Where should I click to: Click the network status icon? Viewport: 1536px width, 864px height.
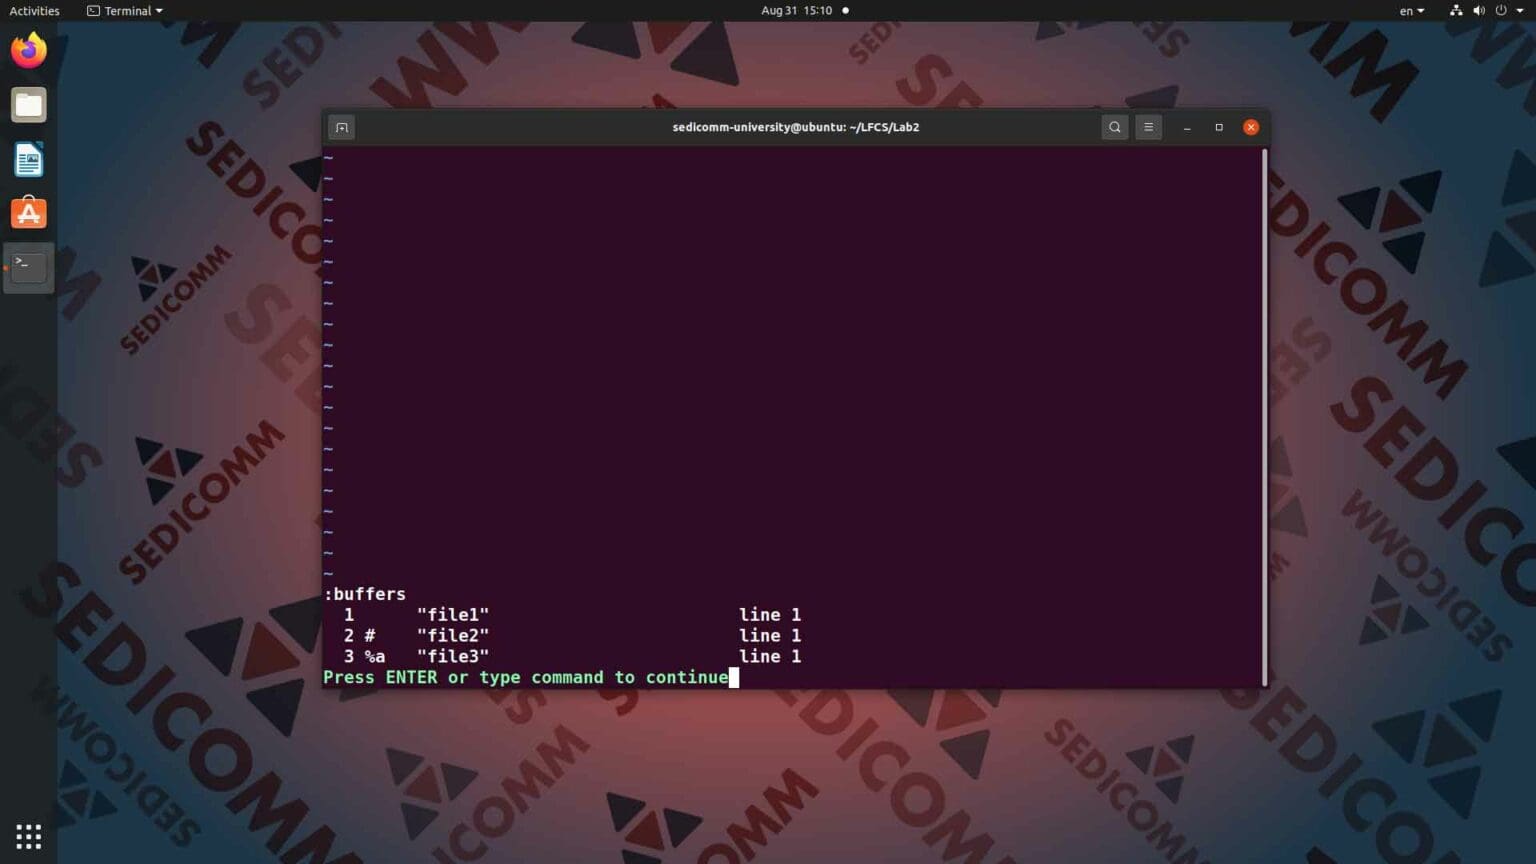(1456, 11)
